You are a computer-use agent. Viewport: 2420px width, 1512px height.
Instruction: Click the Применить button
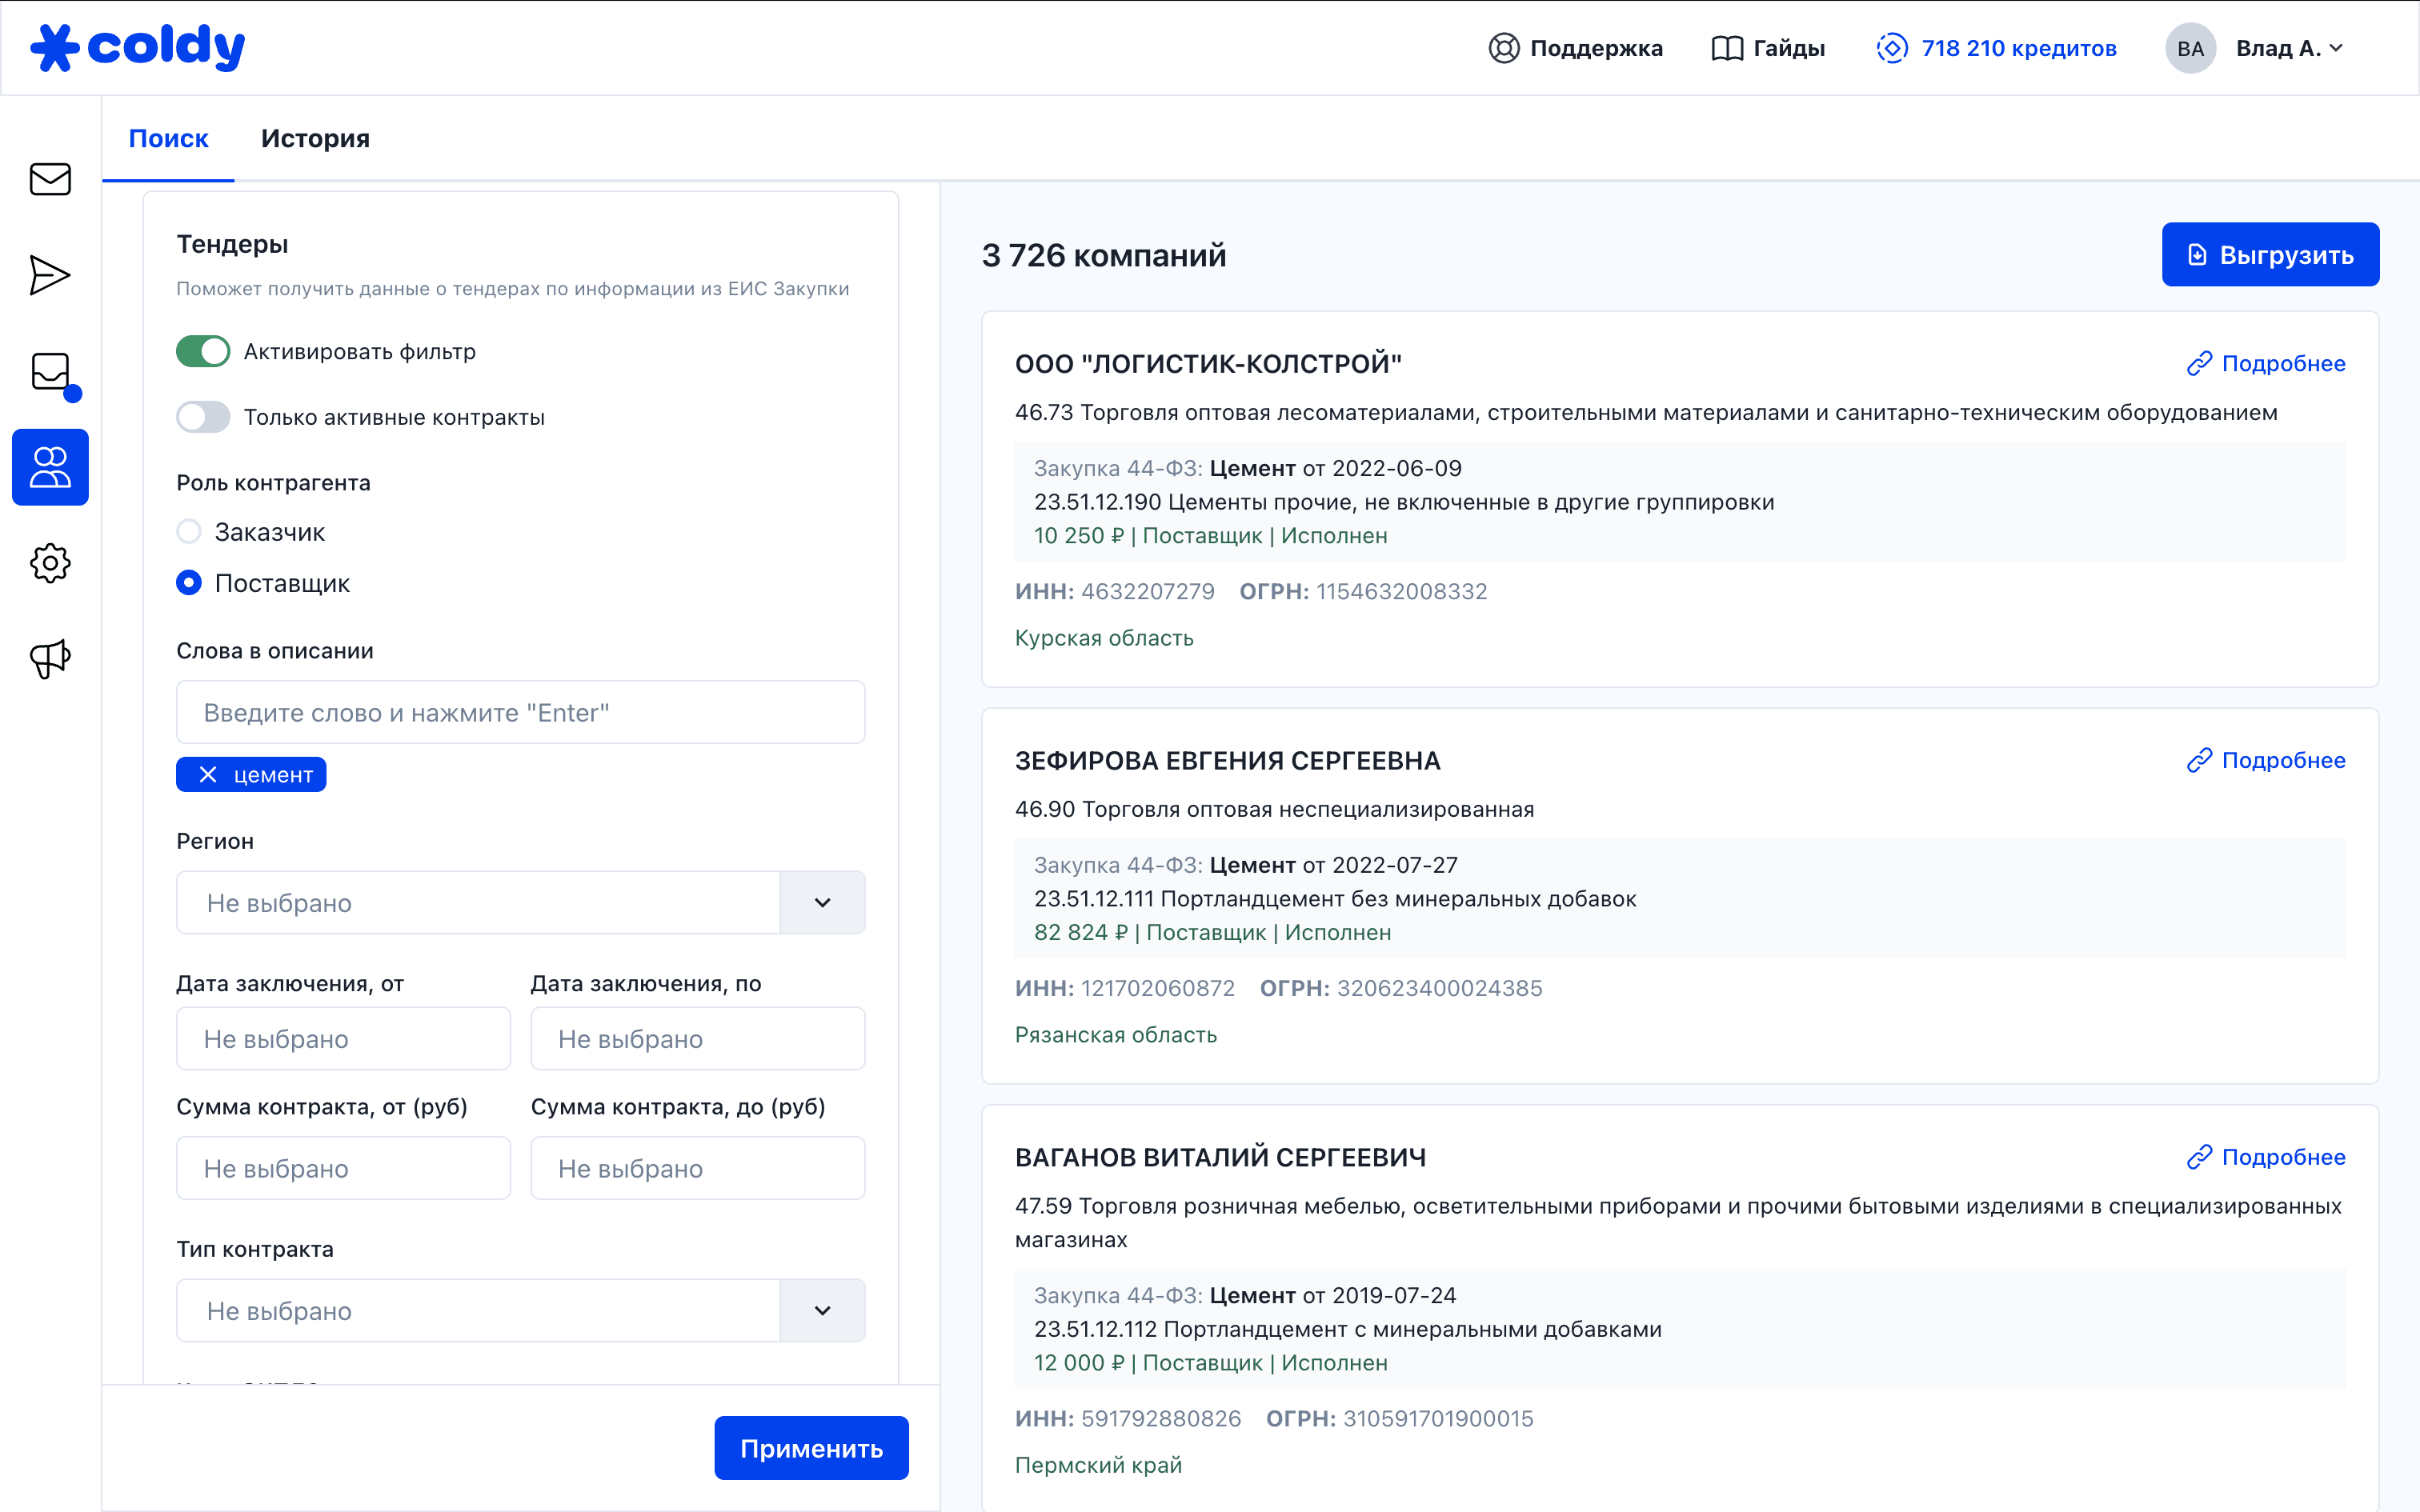(811, 1448)
